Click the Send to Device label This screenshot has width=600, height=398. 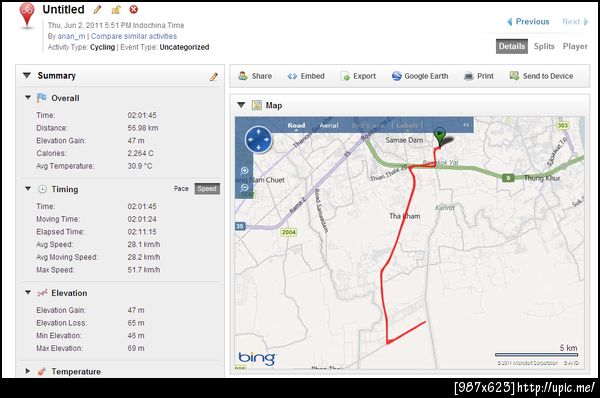[548, 76]
